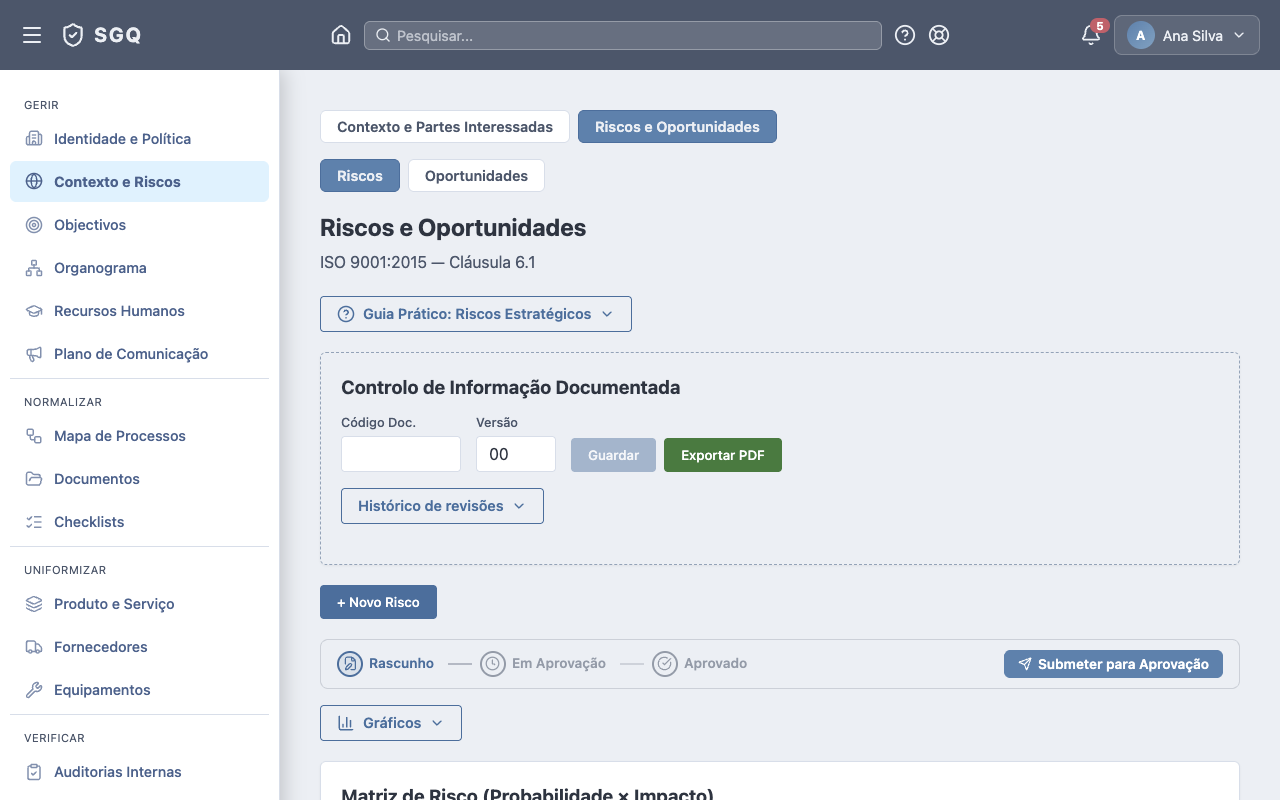Click the Rascunho status icon

[x=349, y=664]
